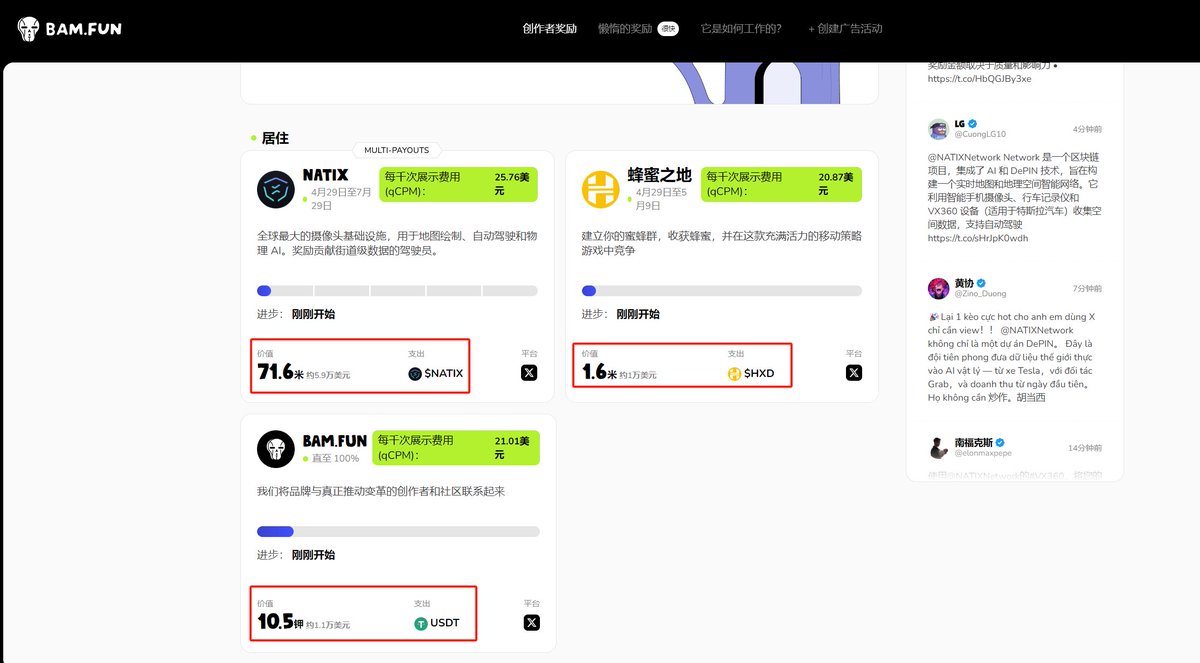Open the NATIX campaign logo
Screen dimensions: 1200x663
click(x=276, y=189)
